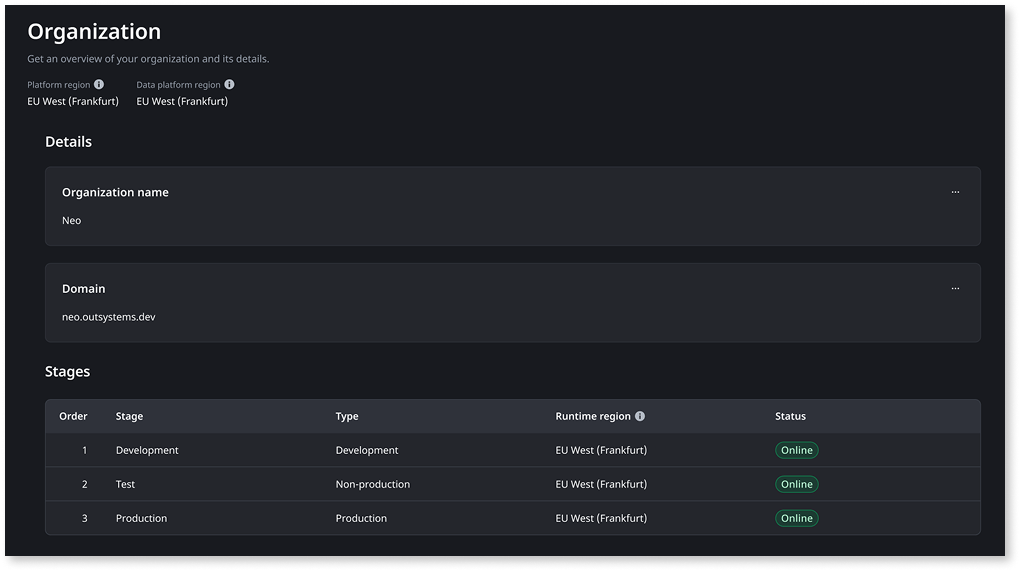The height and width of the screenshot is (571, 1020).
Task: Click the Details section heading
Action: point(68,142)
